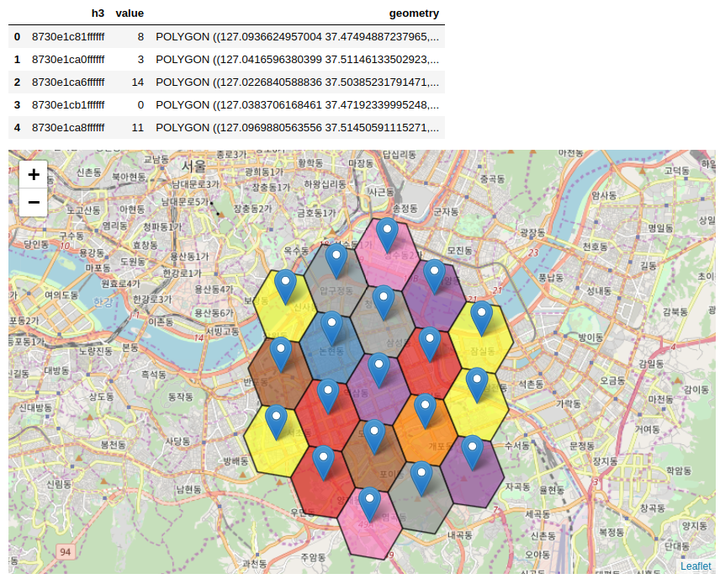Image resolution: width=720 pixels, height=579 pixels.
Task: Select the marker on the red 양재동 hexagon
Action: click(x=323, y=464)
